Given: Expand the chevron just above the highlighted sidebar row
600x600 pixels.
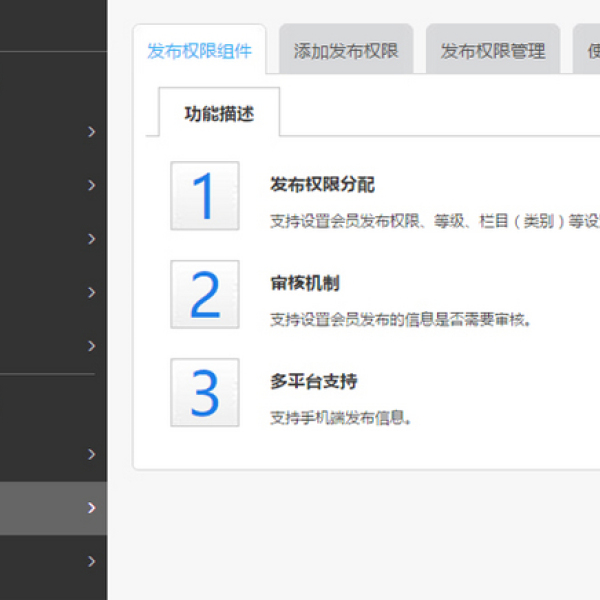Looking at the screenshot, I should pyautogui.click(x=91, y=454).
